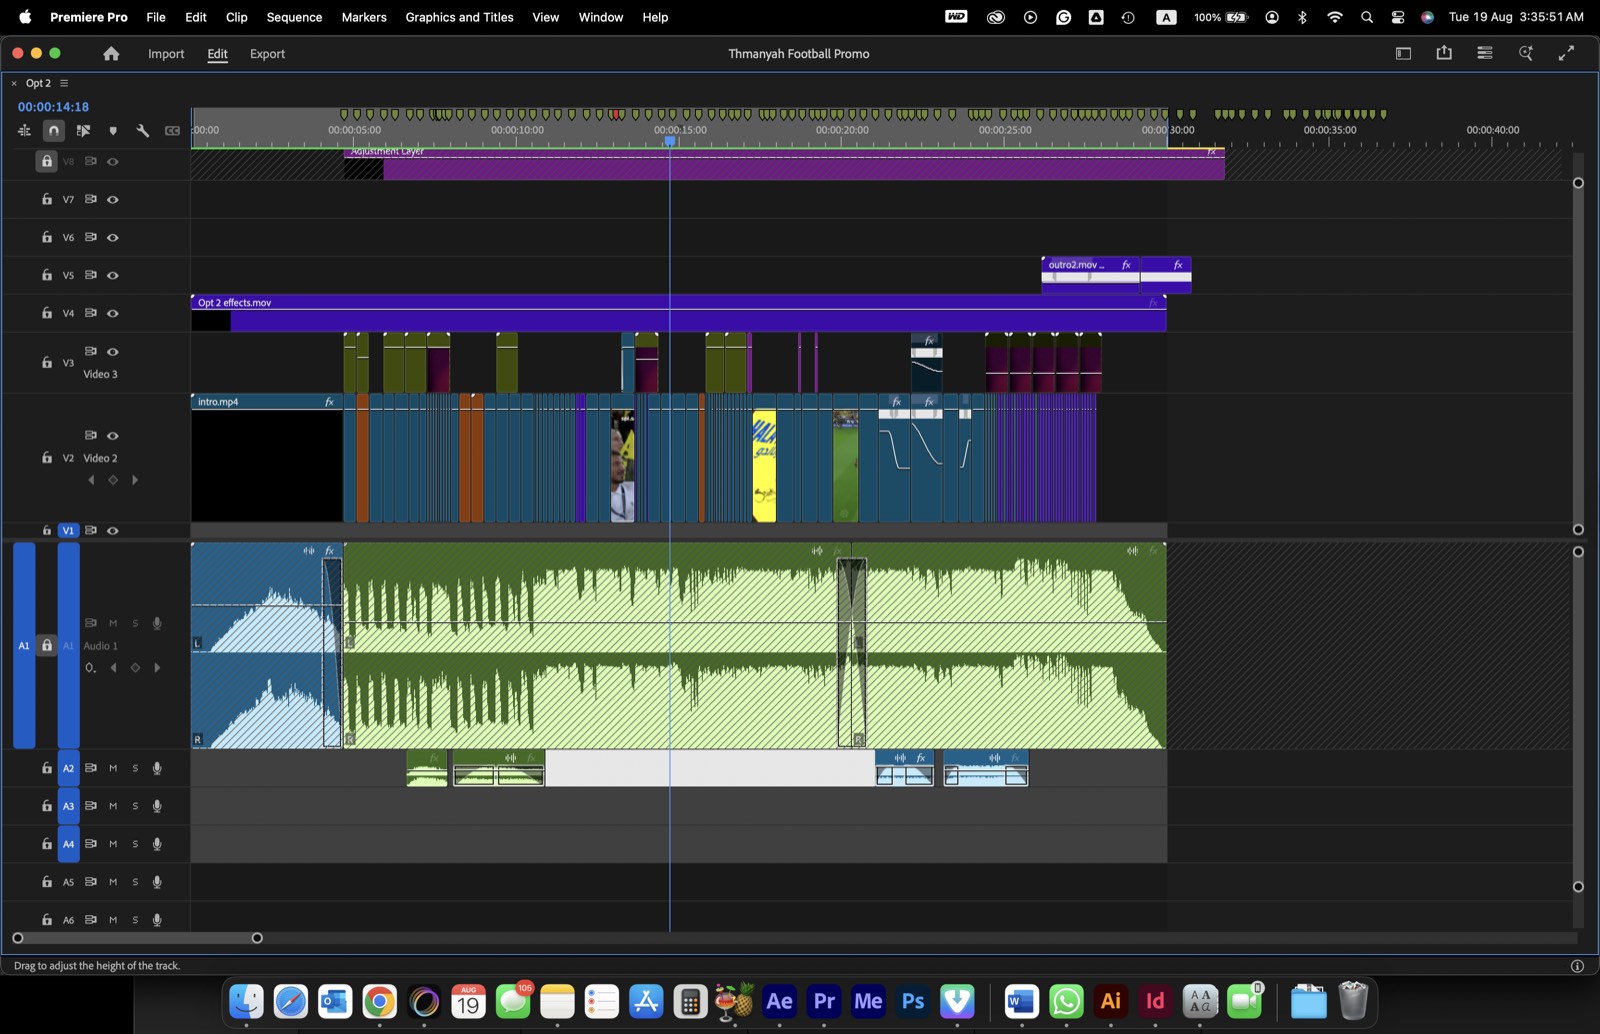
Task: Click the Quick Export share icon
Action: click(x=1444, y=53)
